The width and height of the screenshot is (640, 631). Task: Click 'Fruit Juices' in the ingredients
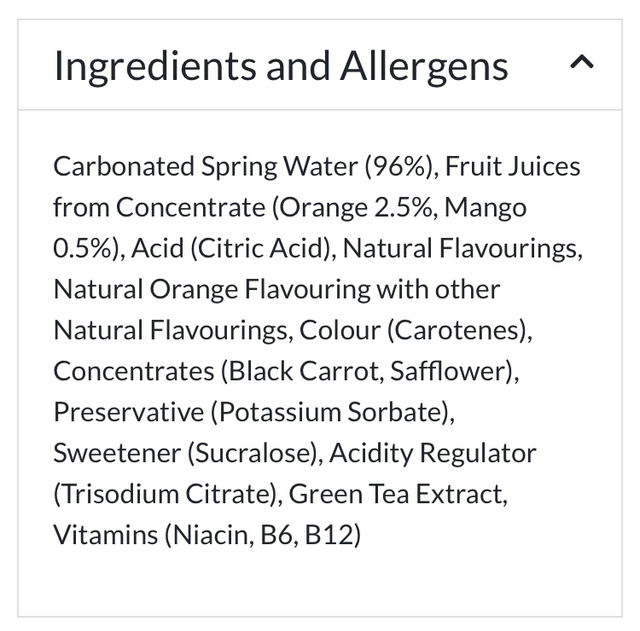click(x=513, y=166)
